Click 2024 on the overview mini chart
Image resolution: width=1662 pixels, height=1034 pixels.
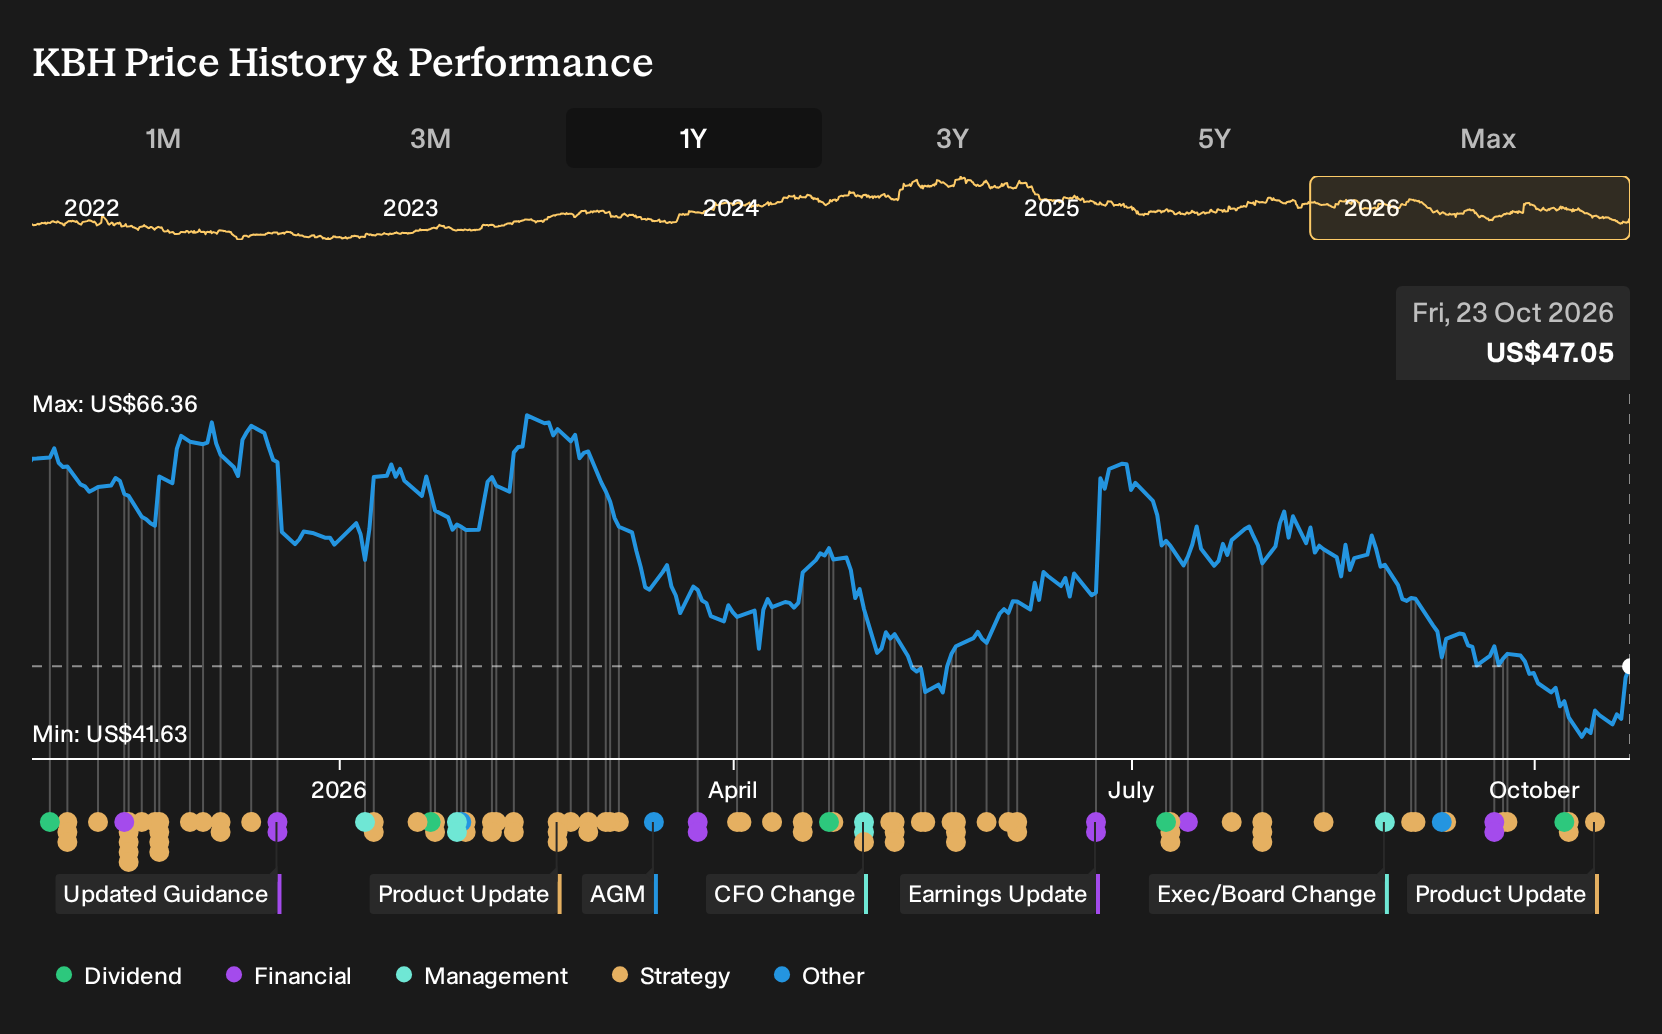[730, 208]
